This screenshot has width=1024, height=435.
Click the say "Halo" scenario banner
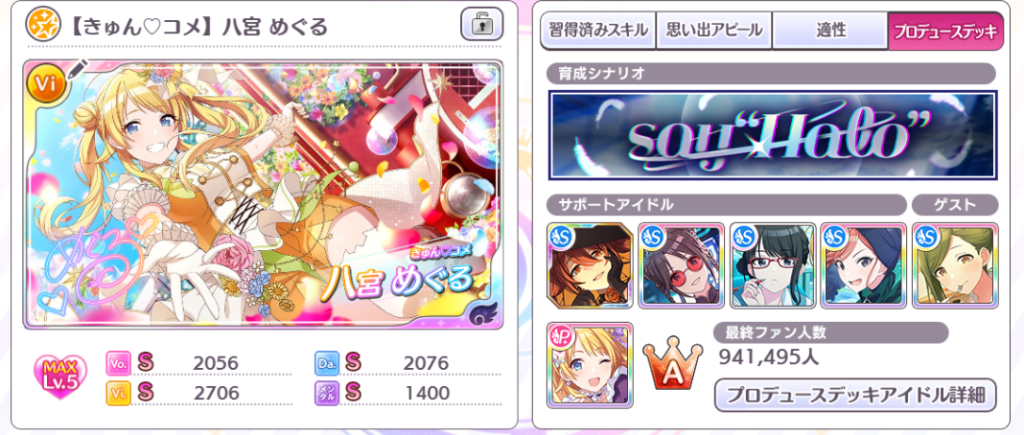coord(773,135)
